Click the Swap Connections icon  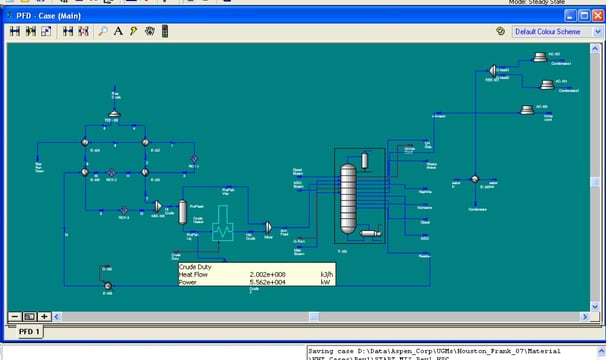[x=83, y=31]
